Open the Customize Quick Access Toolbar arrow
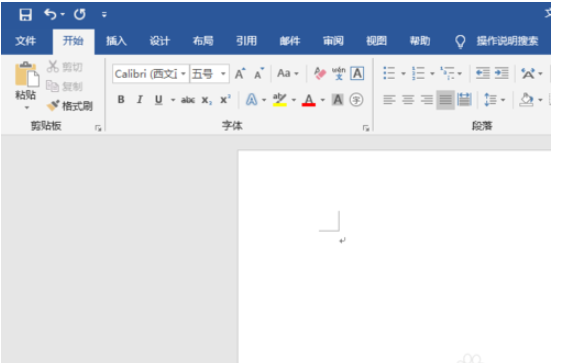 (104, 15)
